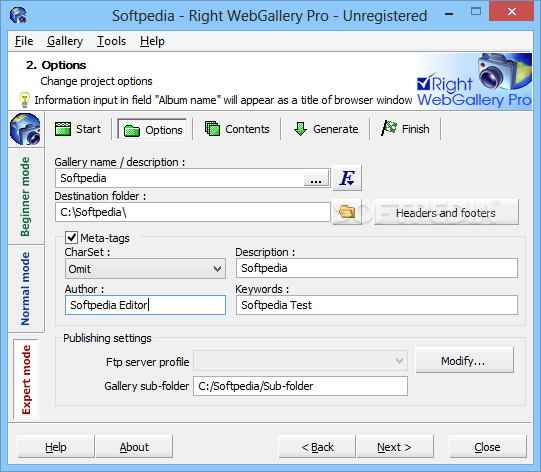The width and height of the screenshot is (541, 472).
Task: Switch to Beginner mode
Action: click(26, 197)
